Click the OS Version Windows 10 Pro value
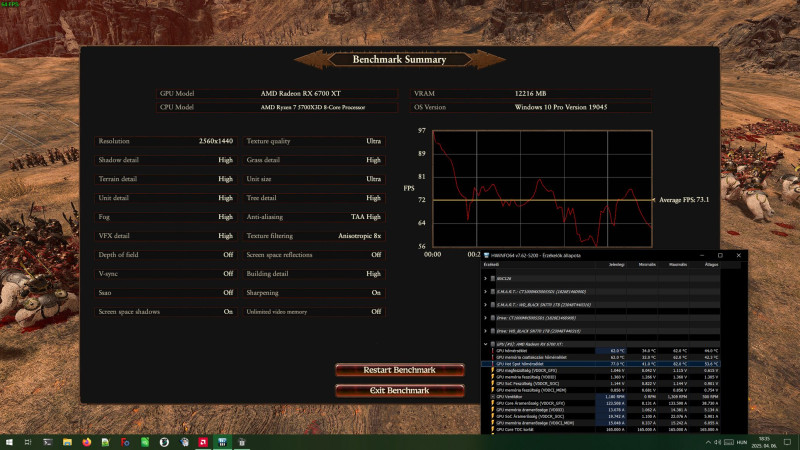800x450 pixels. [561, 107]
